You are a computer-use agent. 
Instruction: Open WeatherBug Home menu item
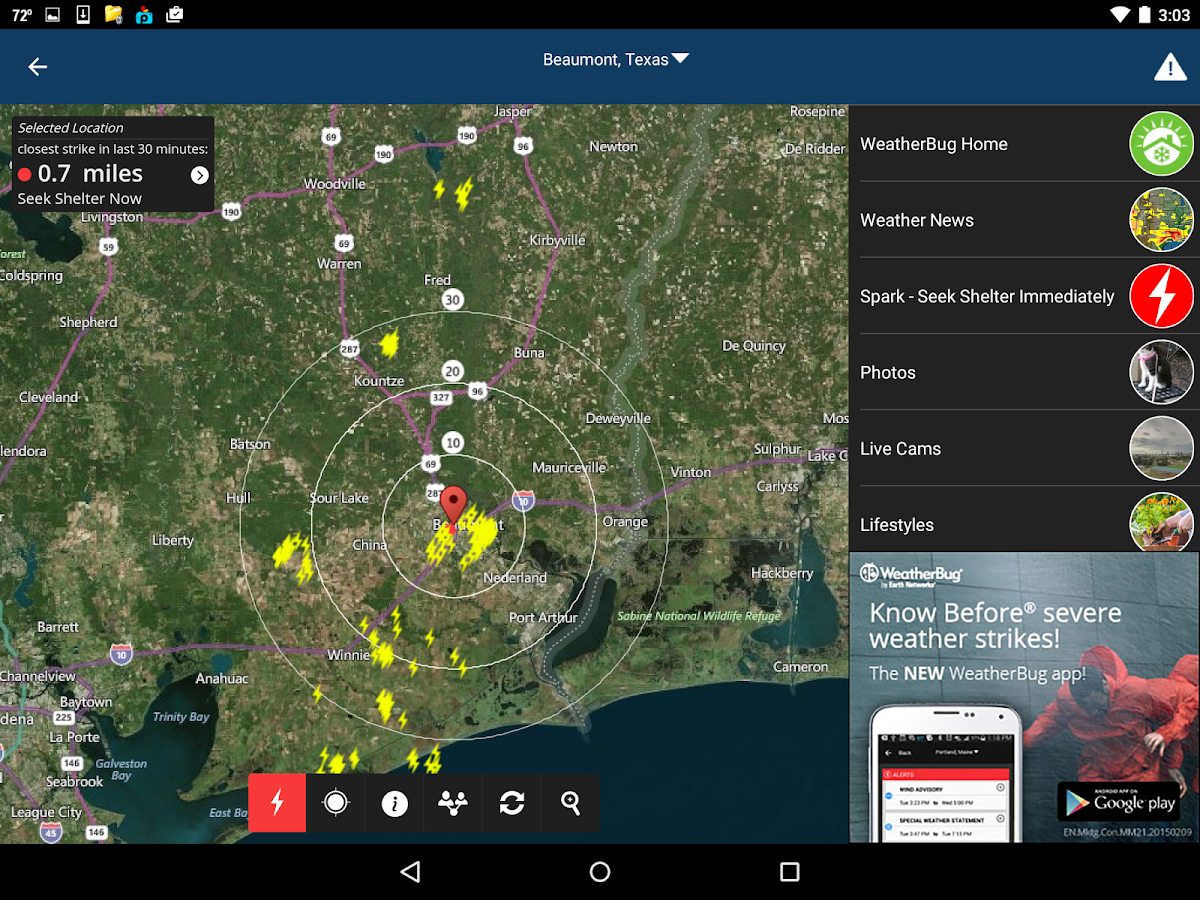[1024, 144]
